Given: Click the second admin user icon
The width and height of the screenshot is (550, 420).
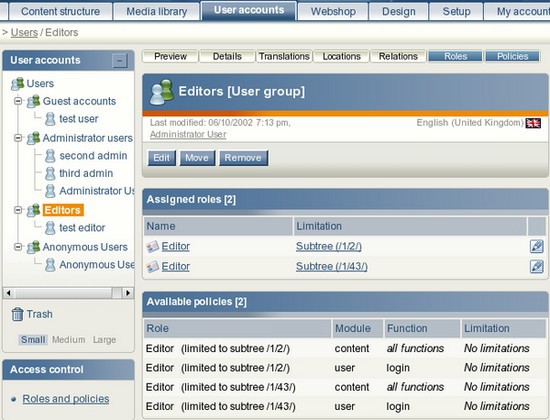Looking at the screenshot, I should pos(50,156).
